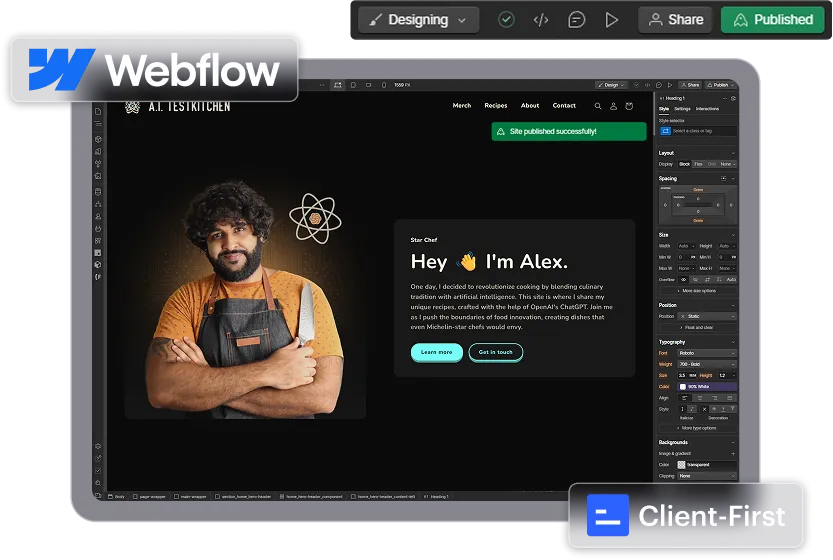
Task: Toggle italic style in Typography
Action: coord(692,409)
